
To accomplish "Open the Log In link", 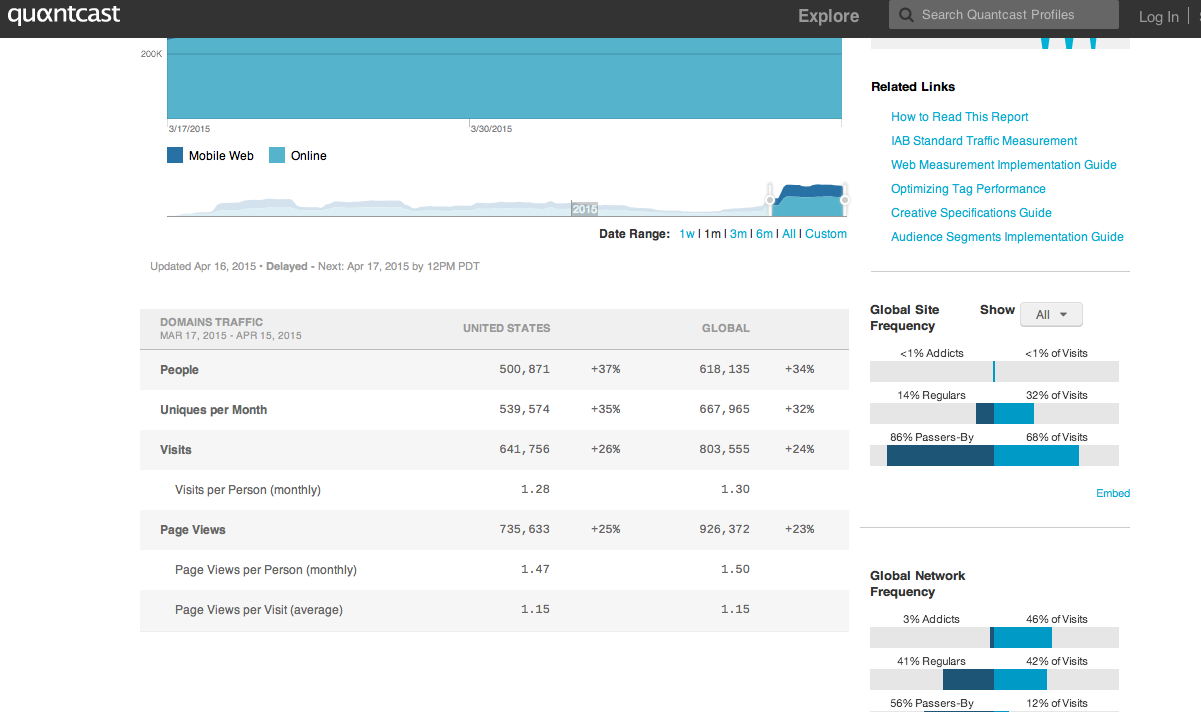I will pos(1159,17).
